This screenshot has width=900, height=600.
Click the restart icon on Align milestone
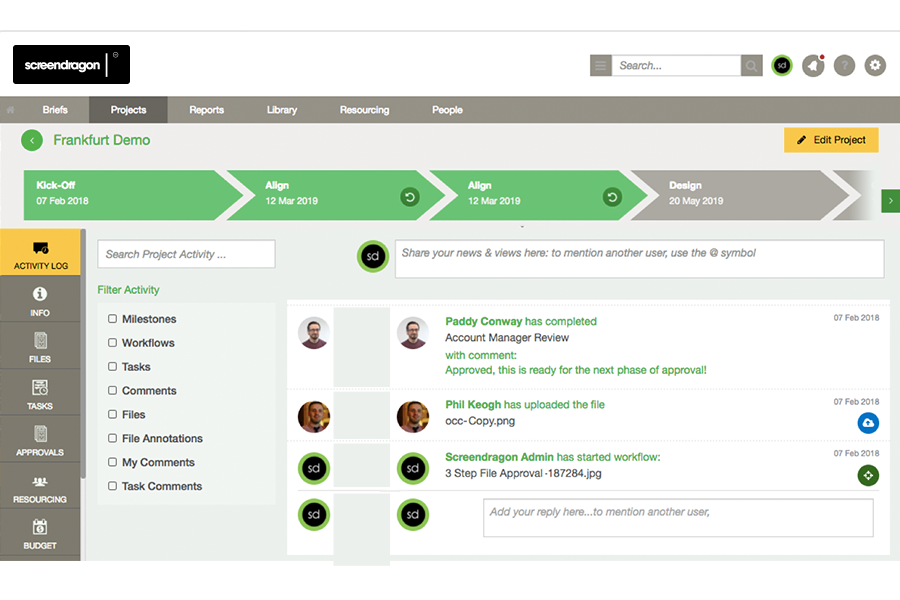[x=409, y=197]
